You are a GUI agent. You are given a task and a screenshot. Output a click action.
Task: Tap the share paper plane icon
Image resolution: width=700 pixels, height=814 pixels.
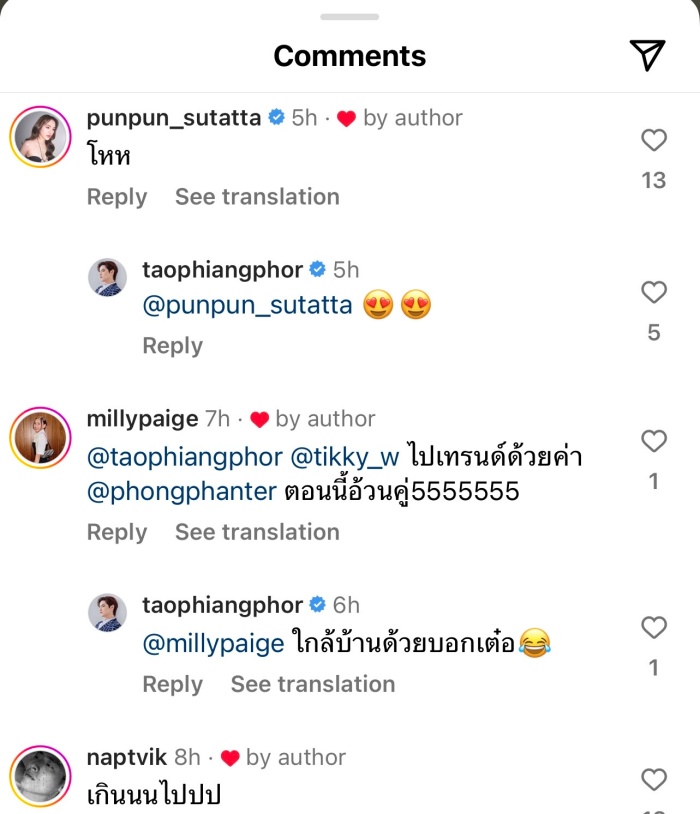[649, 56]
